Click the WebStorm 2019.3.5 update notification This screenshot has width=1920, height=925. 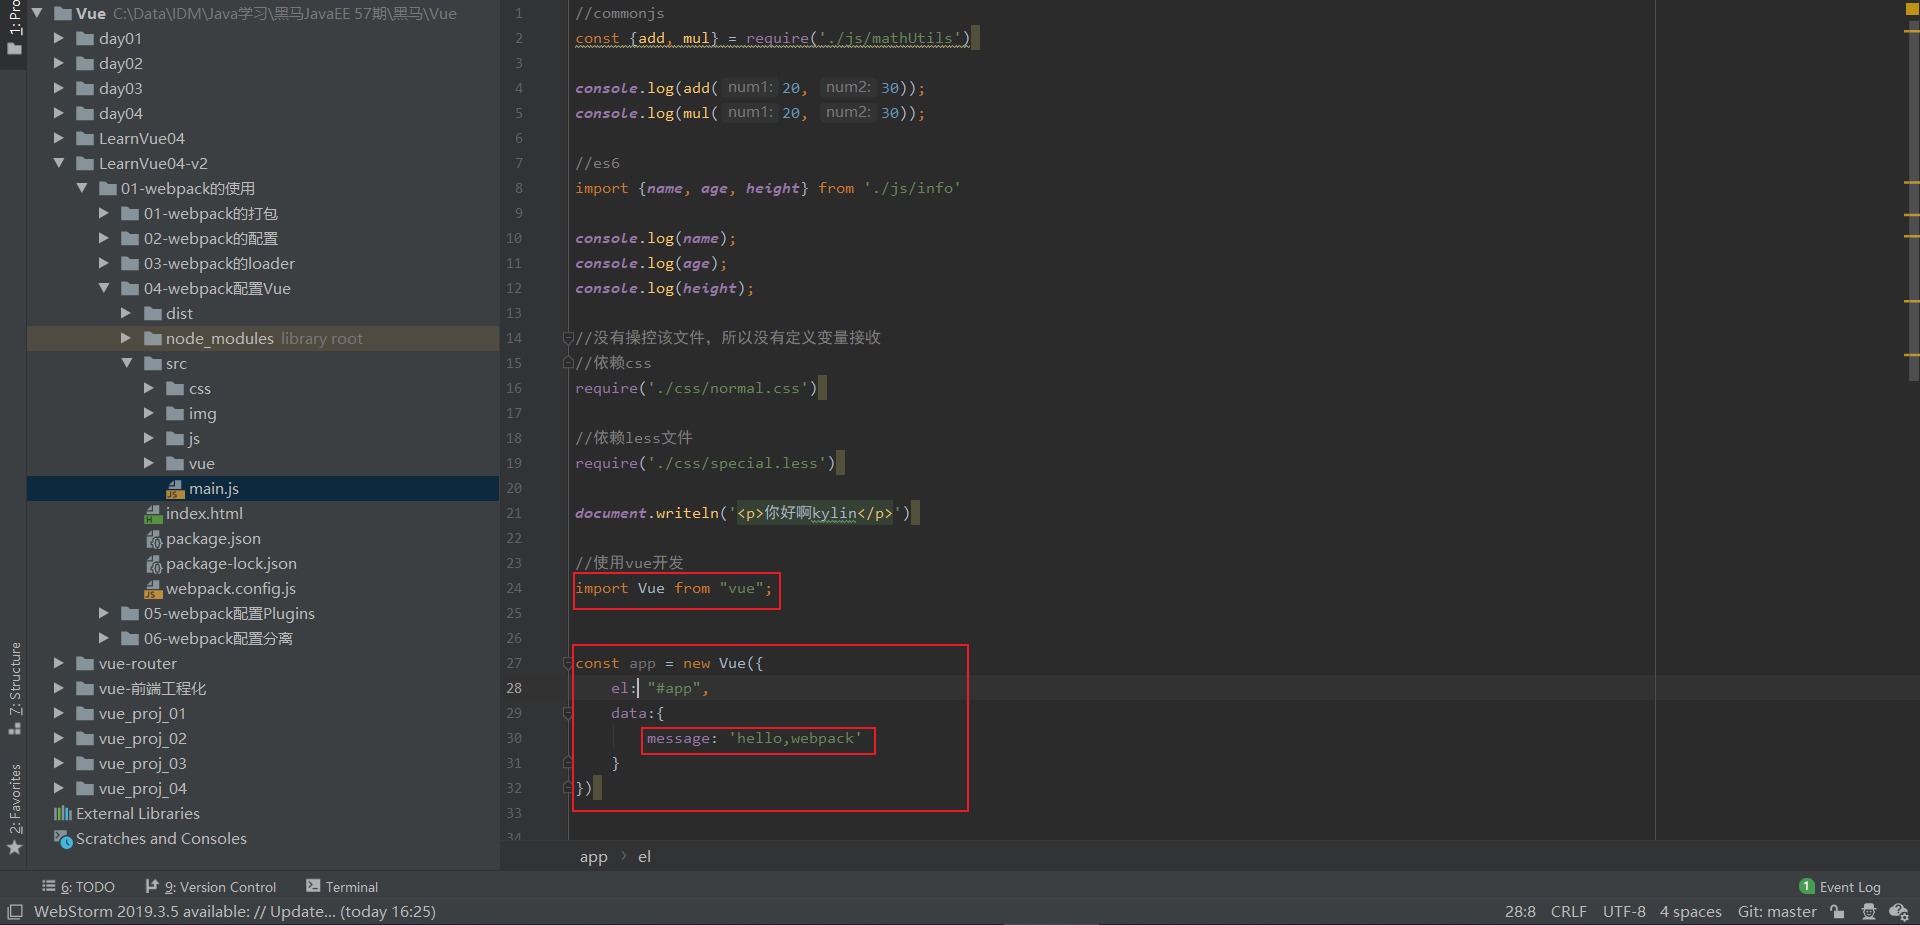pos(235,912)
